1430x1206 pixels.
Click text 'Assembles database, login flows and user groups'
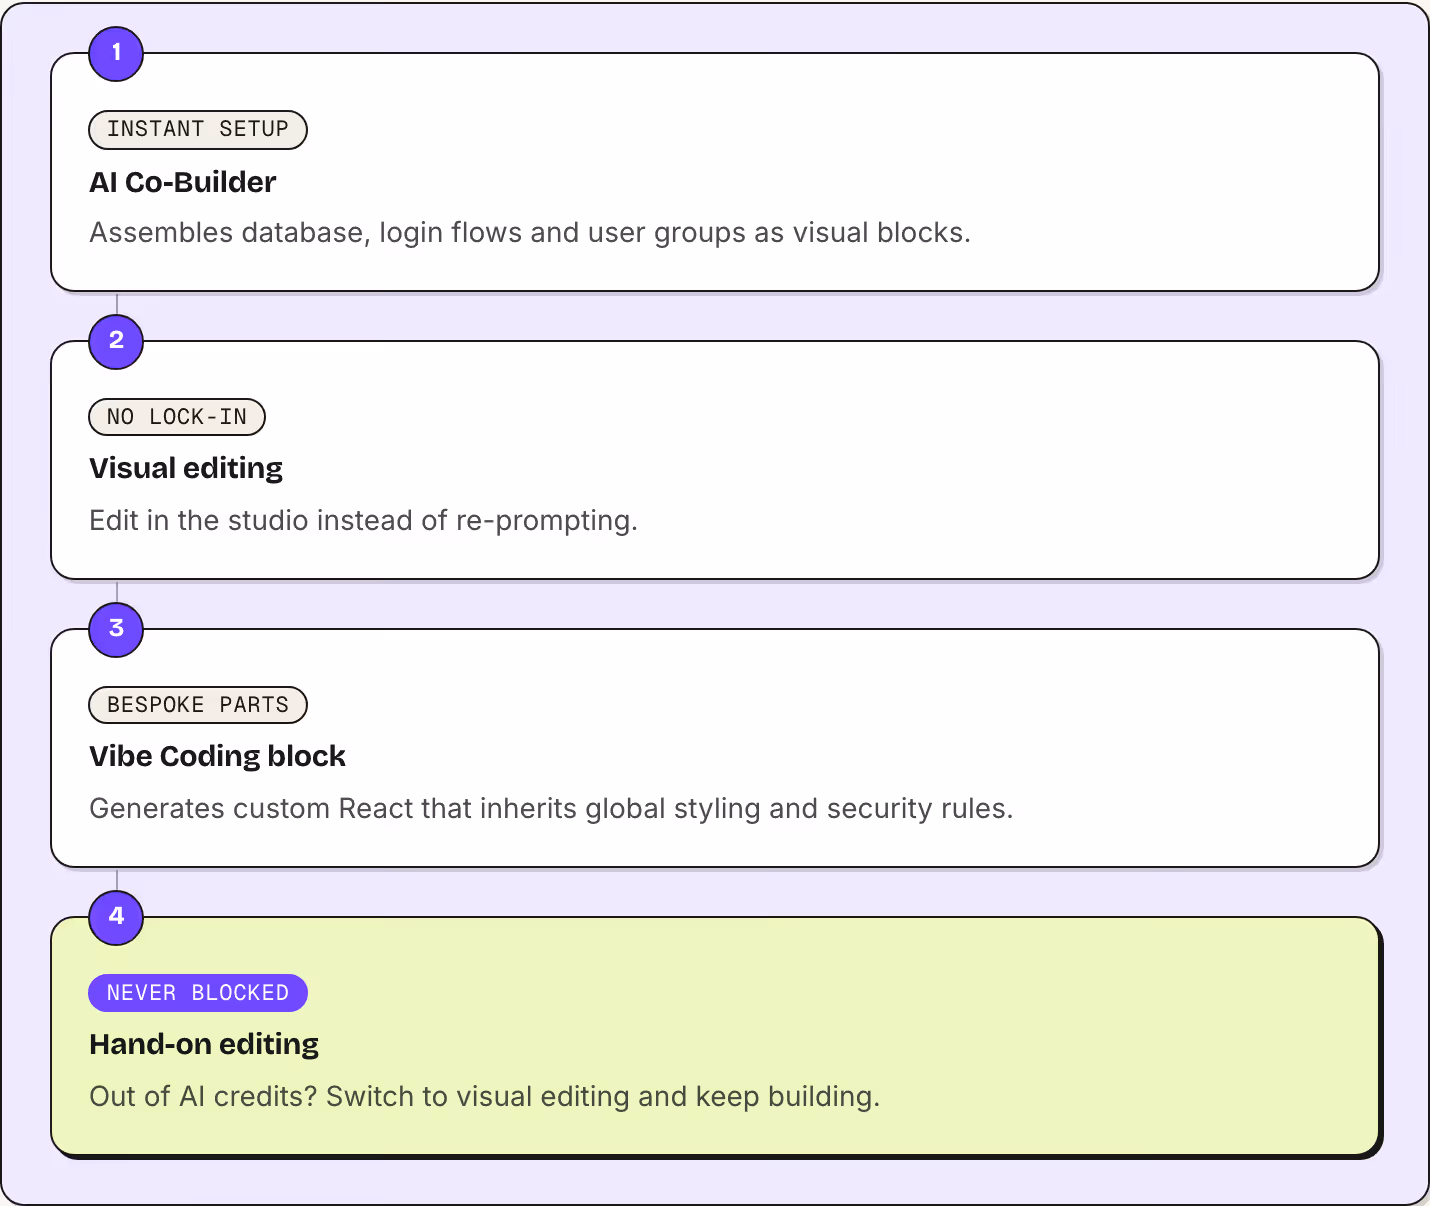click(x=418, y=233)
